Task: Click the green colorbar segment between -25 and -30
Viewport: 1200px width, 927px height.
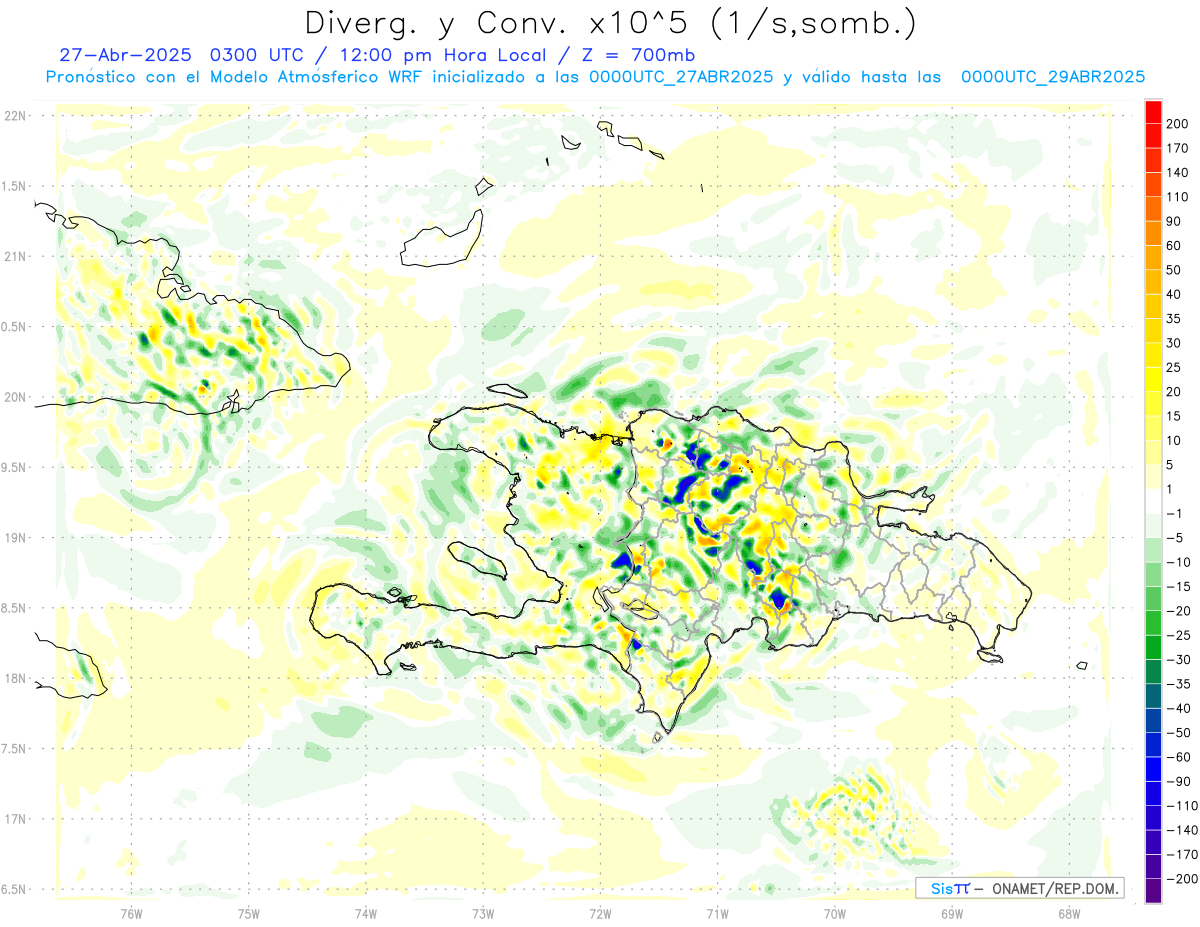Action: coord(1153,647)
